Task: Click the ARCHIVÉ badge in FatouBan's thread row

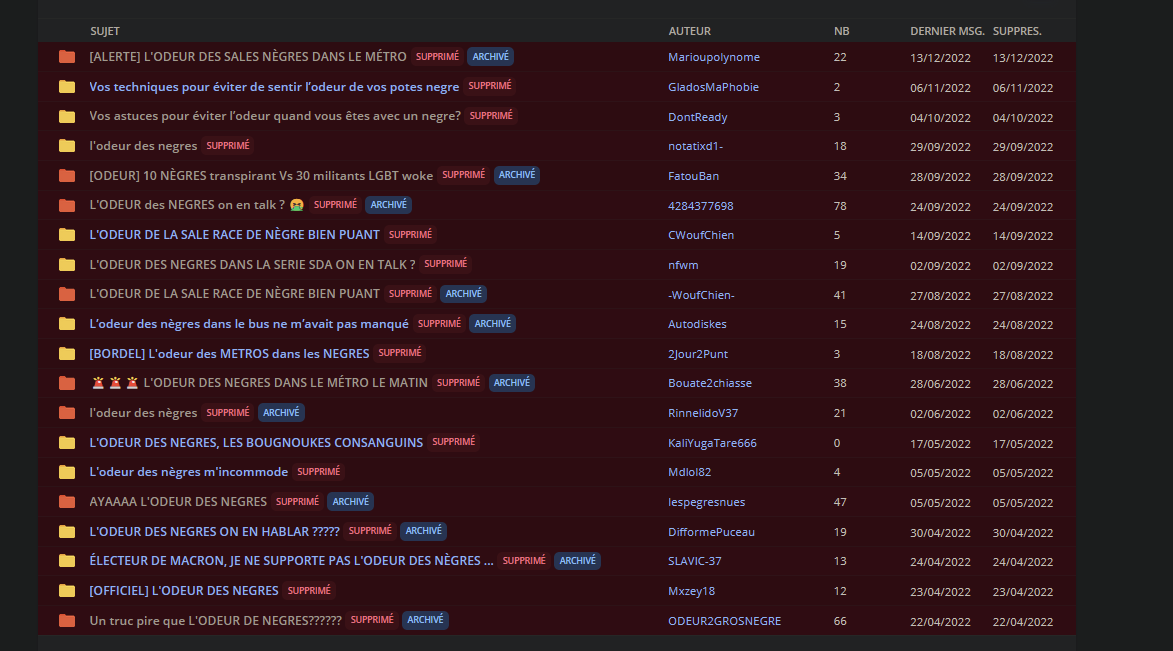Action: point(517,175)
